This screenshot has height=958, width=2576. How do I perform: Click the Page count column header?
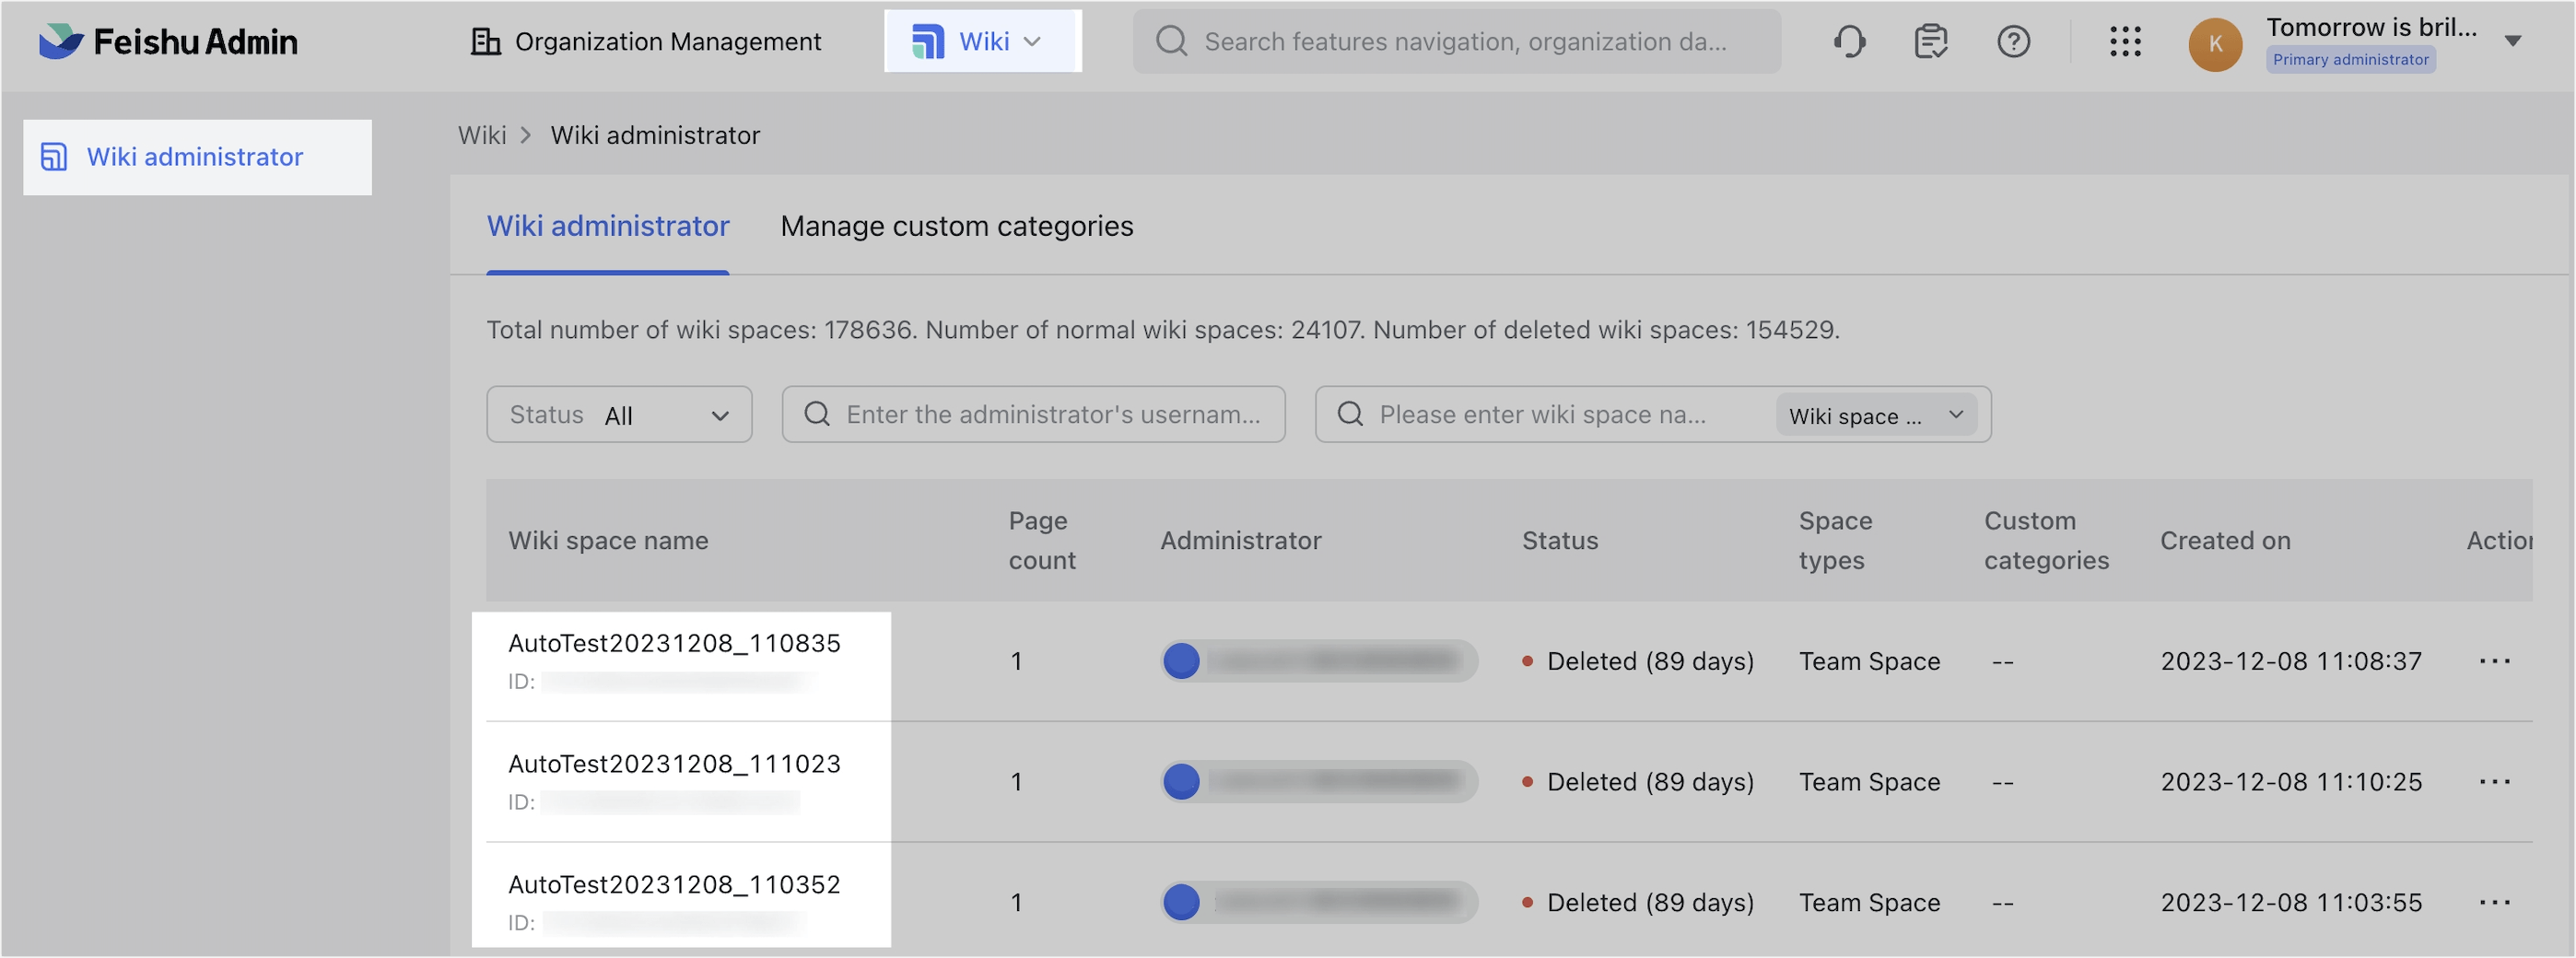click(1042, 540)
